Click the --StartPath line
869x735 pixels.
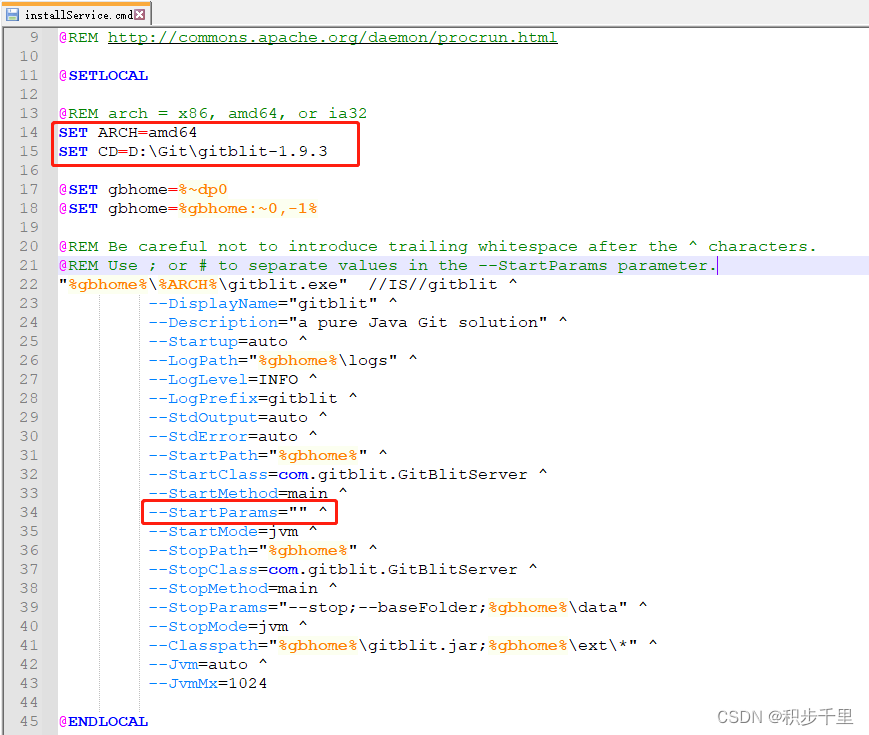point(268,456)
